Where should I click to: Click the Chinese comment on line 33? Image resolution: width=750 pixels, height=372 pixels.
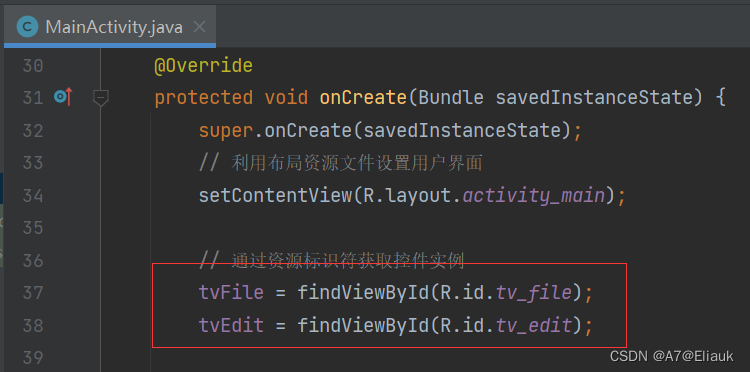[x=341, y=163]
